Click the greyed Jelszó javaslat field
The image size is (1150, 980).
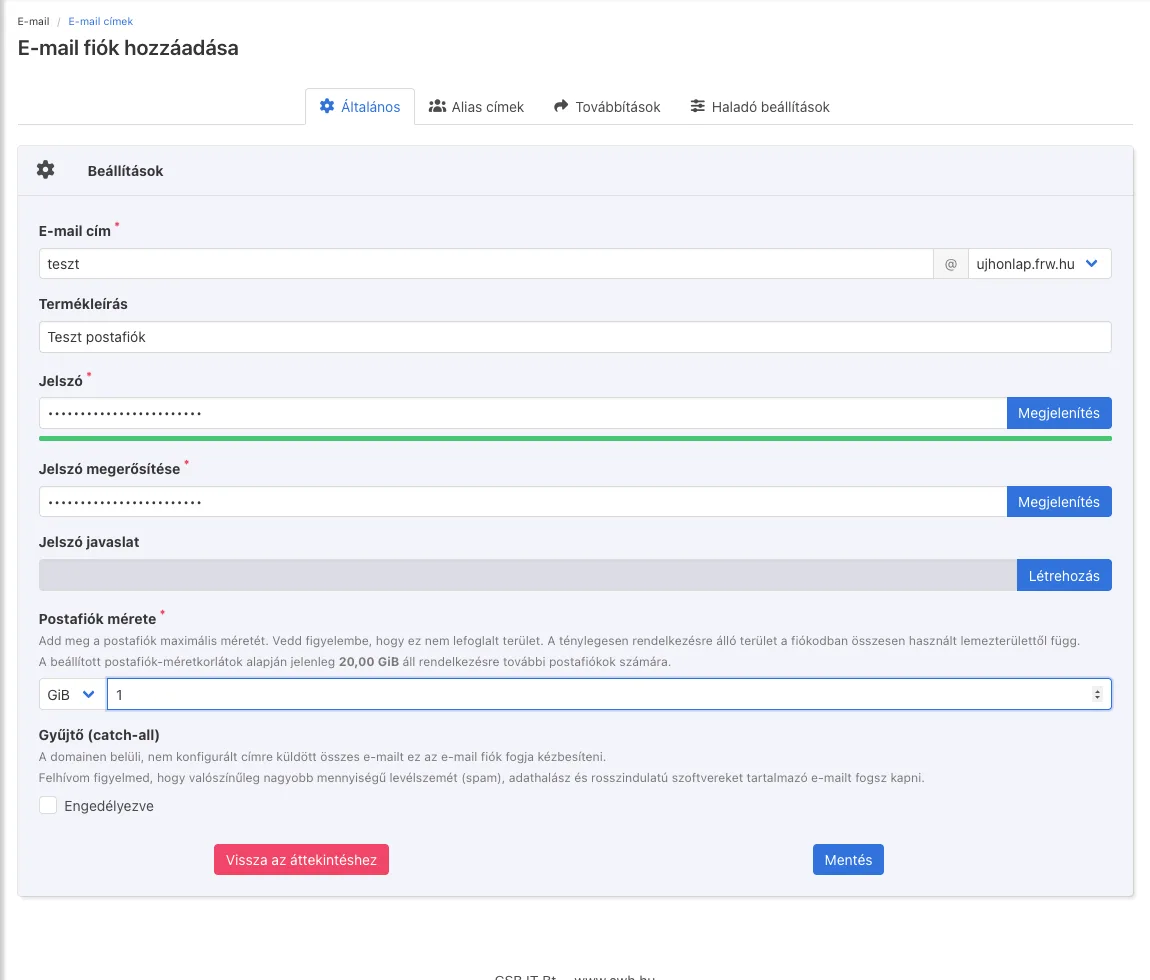pos(528,576)
